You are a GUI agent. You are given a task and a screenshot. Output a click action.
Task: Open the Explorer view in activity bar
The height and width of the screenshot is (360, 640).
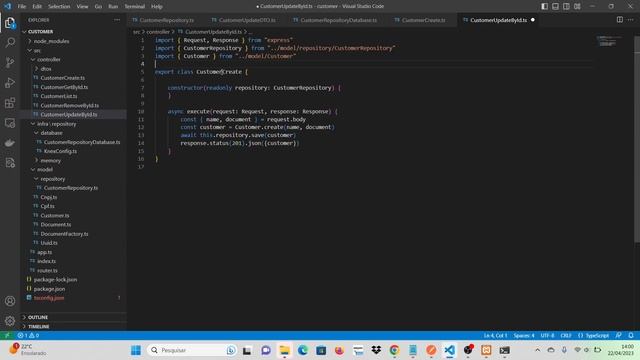[10, 23]
